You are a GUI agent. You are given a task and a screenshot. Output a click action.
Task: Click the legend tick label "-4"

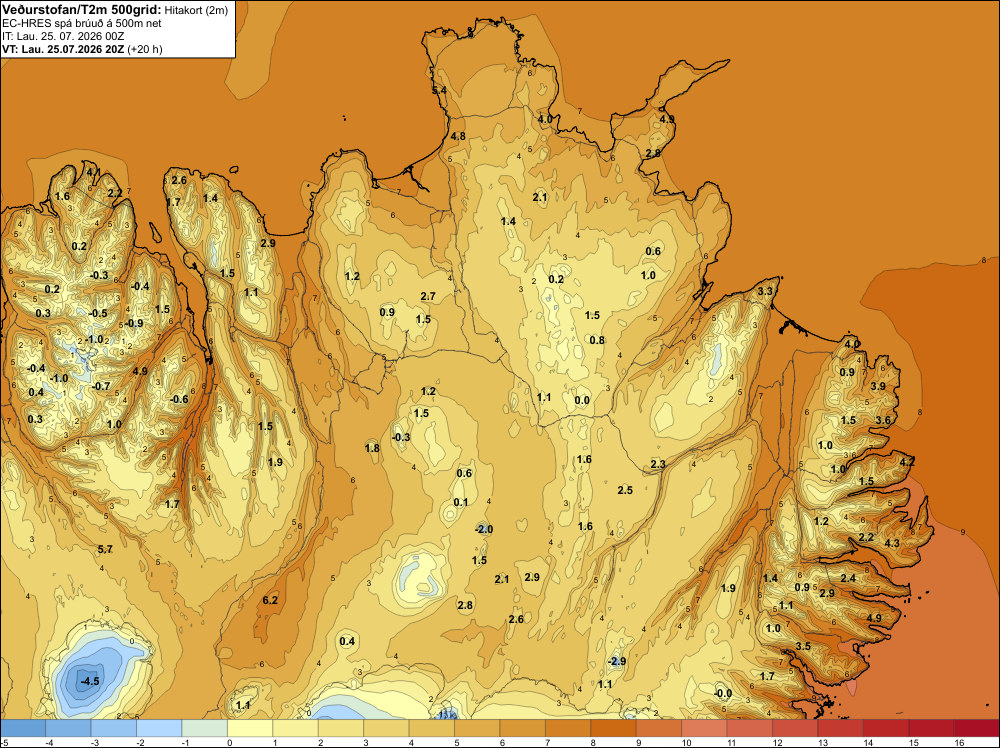click(x=47, y=742)
